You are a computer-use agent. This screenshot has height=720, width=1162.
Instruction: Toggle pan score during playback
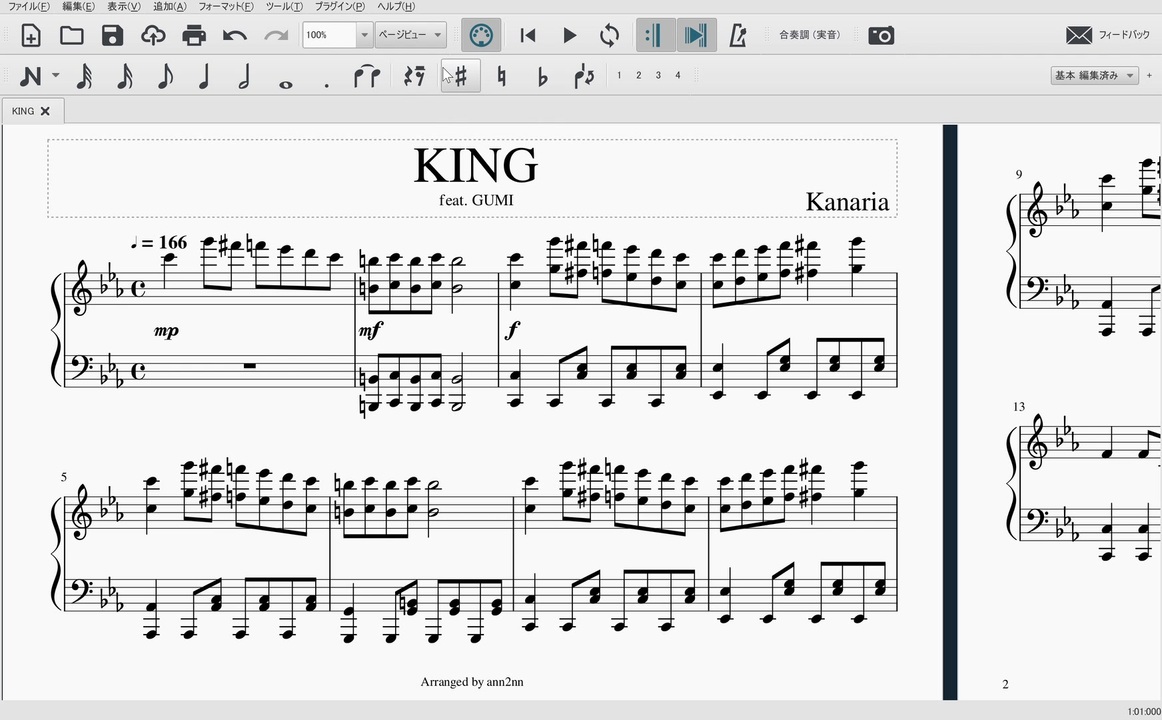click(697, 36)
